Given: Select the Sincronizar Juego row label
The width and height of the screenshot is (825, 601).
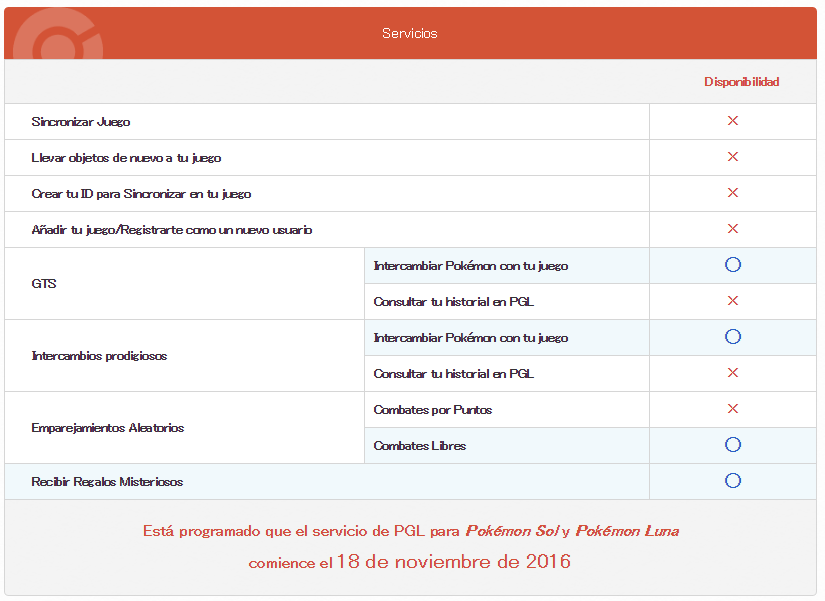Looking at the screenshot, I should 81,122.
